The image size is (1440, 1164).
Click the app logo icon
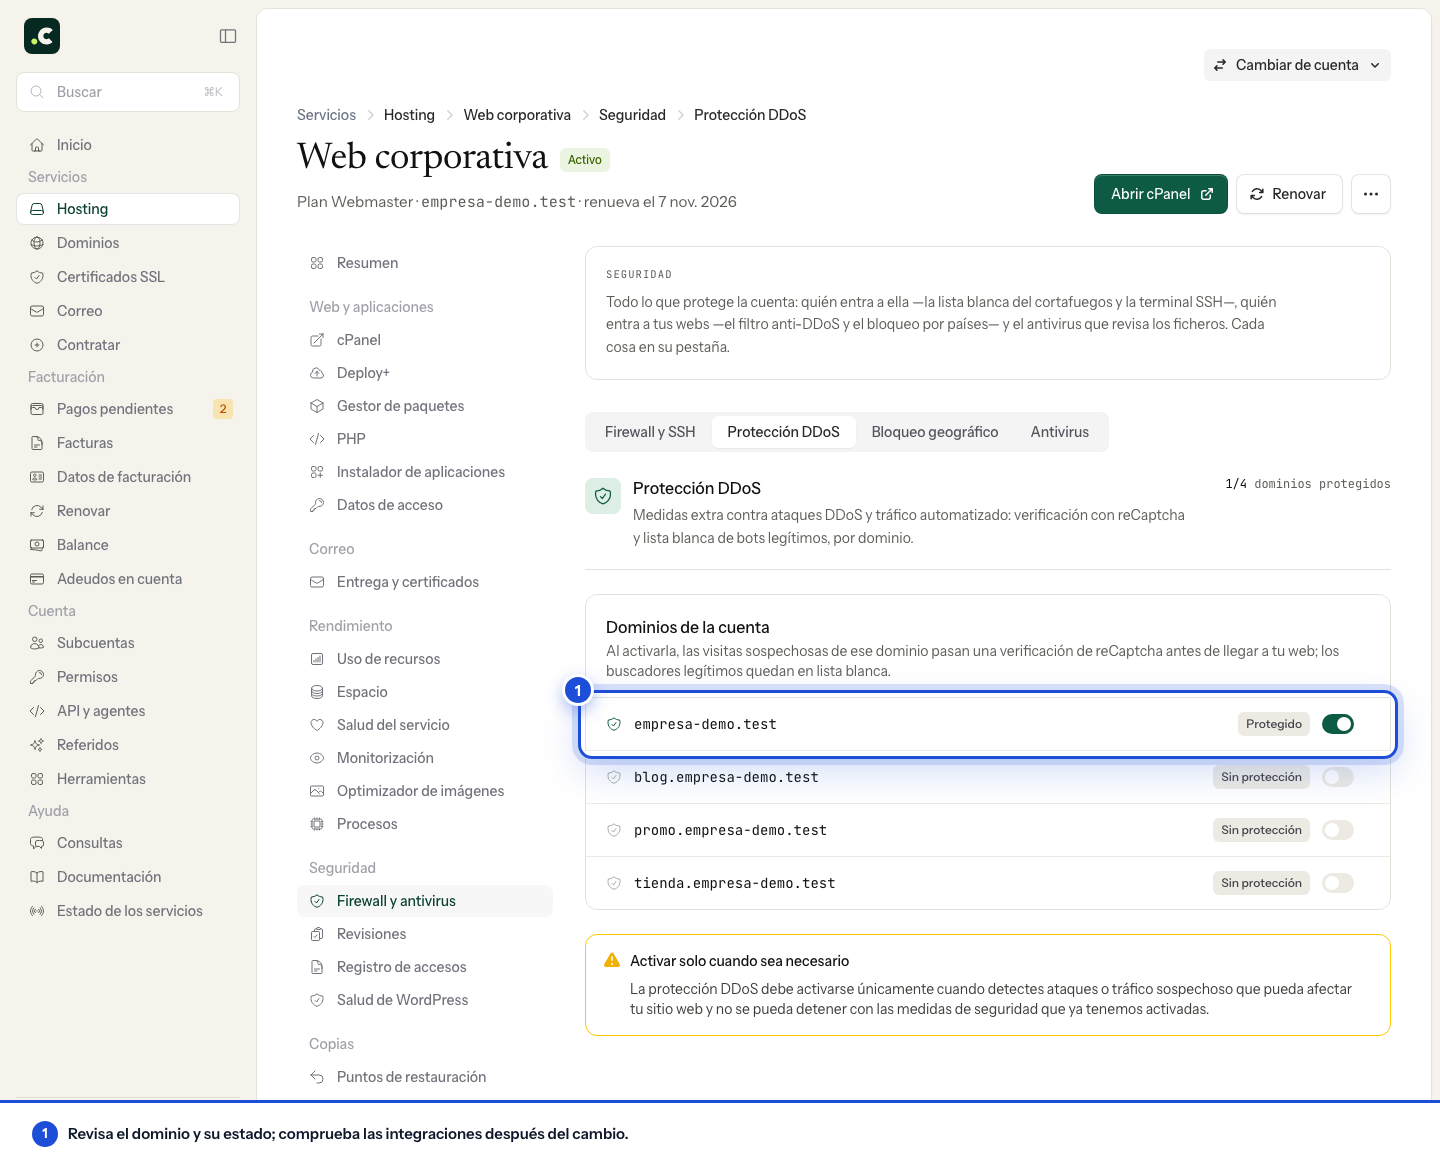click(x=42, y=36)
